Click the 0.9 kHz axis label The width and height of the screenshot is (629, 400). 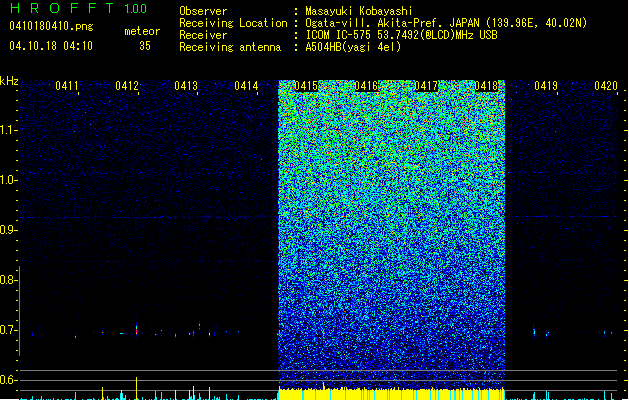(x=7, y=230)
